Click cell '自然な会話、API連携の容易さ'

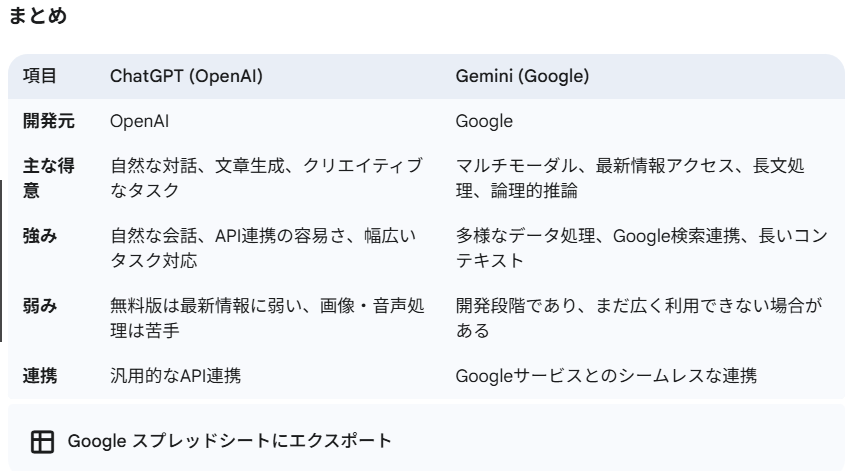click(263, 248)
